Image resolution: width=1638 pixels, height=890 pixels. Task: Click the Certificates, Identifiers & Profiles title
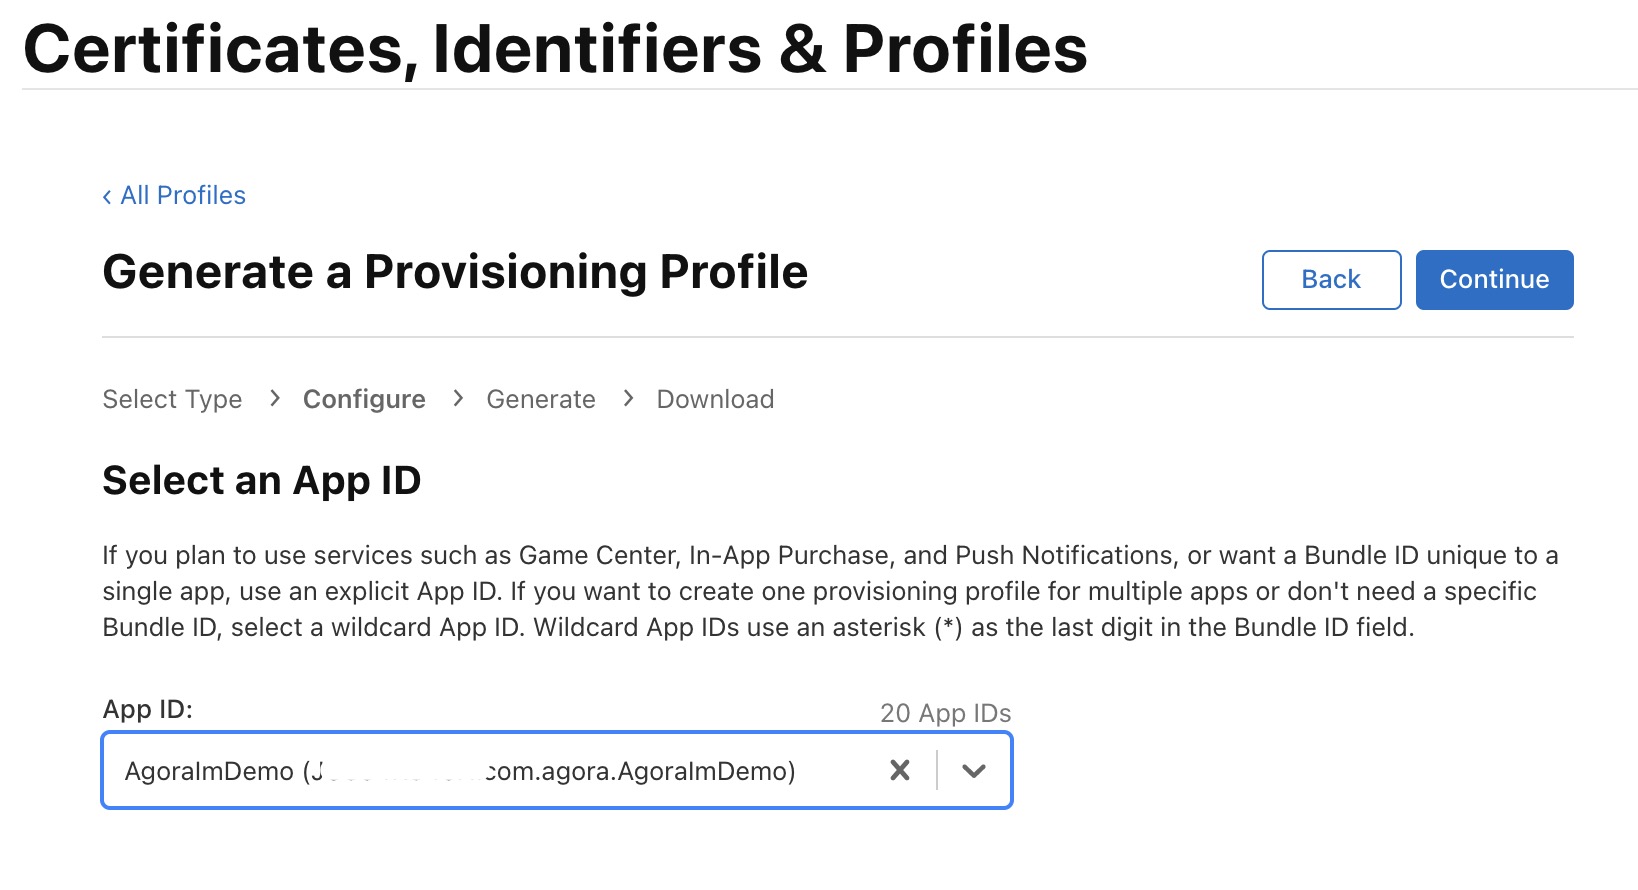click(555, 48)
